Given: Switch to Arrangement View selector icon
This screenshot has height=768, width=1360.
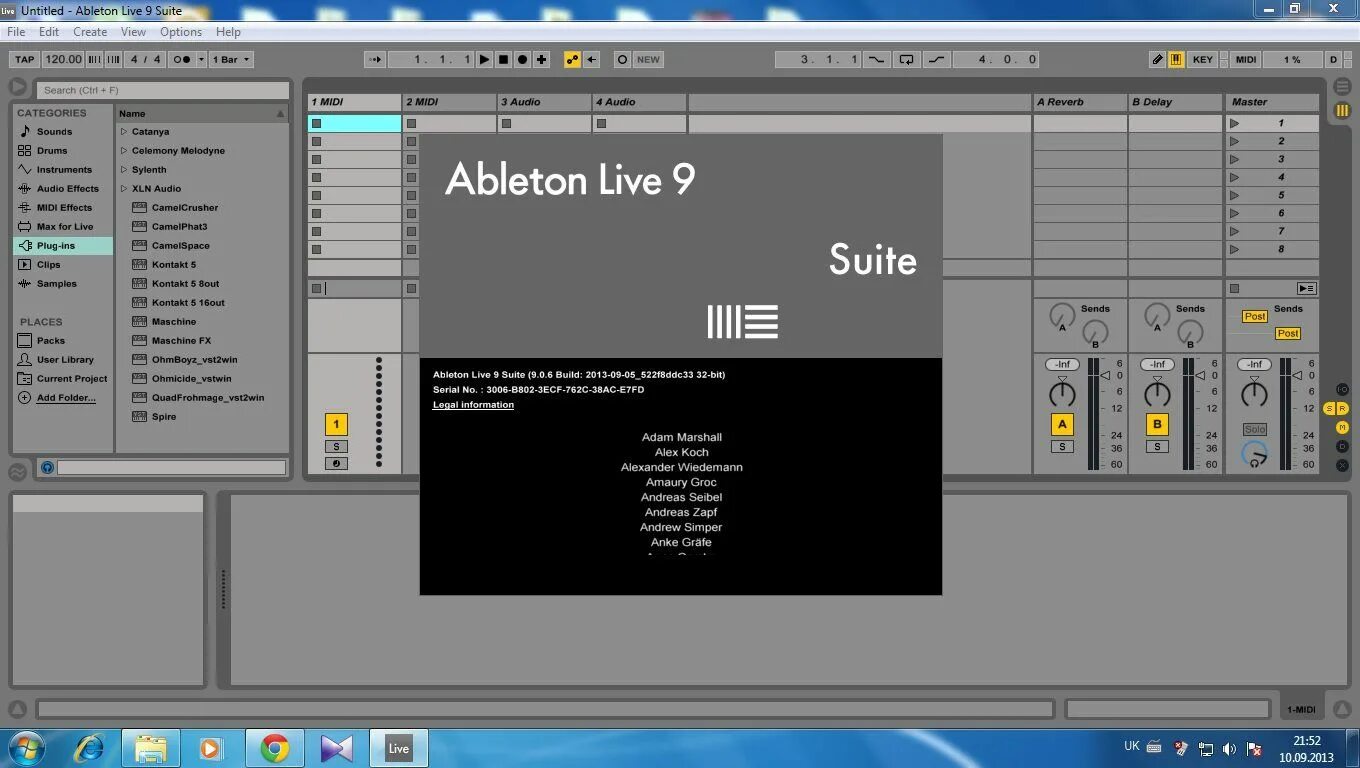Looking at the screenshot, I should coord(1342,87).
